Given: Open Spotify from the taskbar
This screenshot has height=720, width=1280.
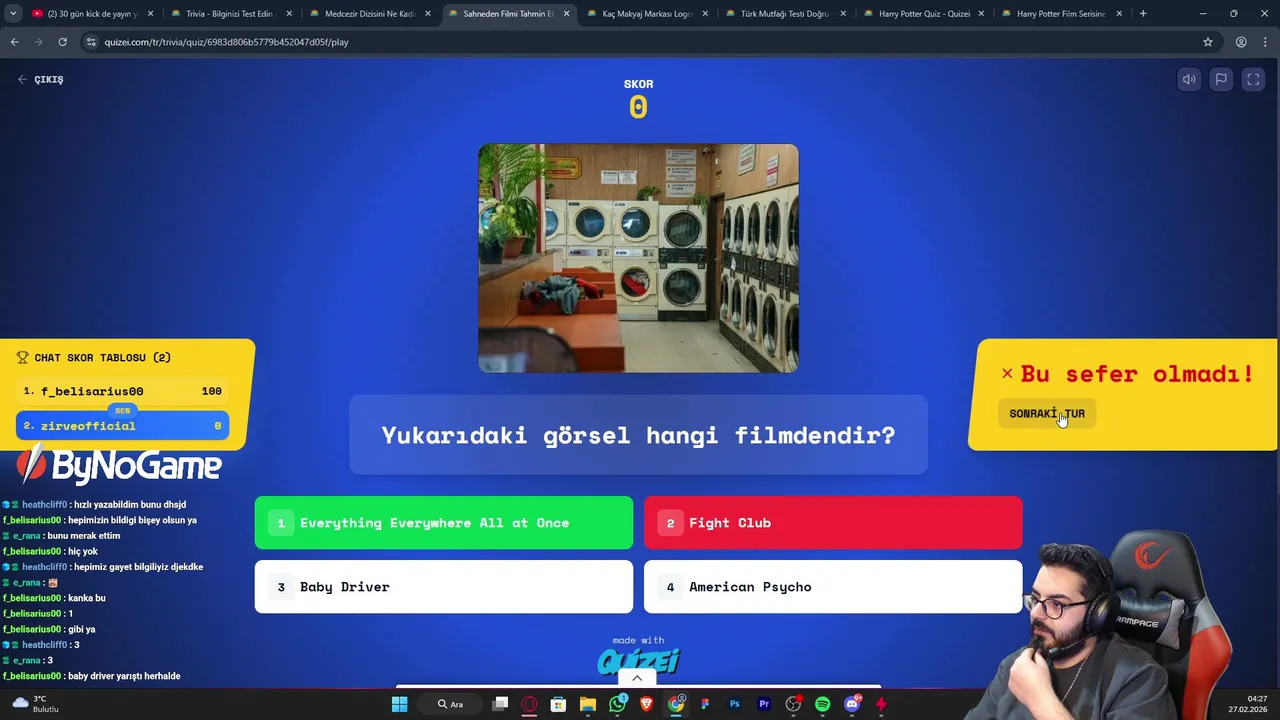Looking at the screenshot, I should click(822, 704).
